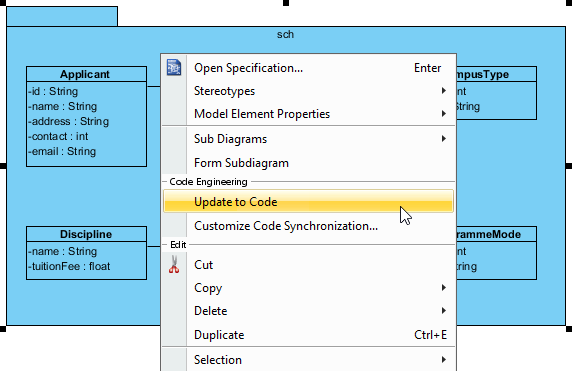Open Specification... menu entry
The image size is (572, 371).
point(308,68)
